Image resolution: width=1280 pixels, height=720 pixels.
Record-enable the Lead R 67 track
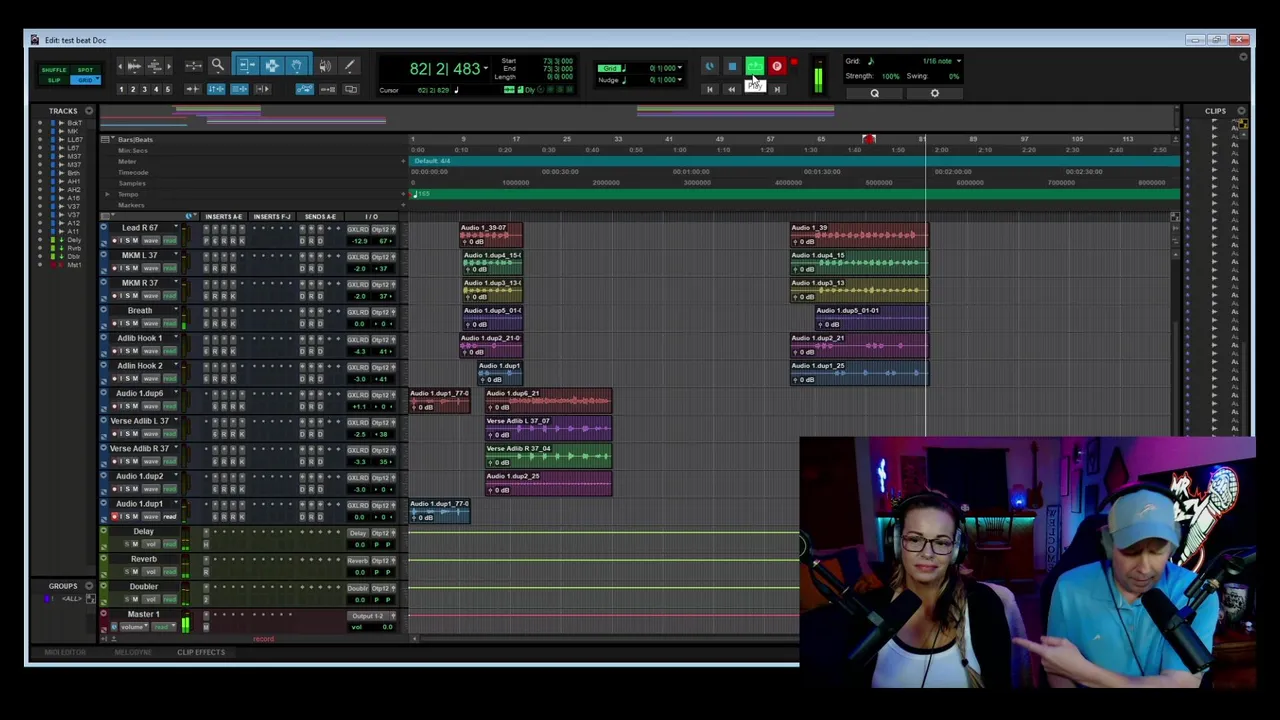[x=115, y=241]
